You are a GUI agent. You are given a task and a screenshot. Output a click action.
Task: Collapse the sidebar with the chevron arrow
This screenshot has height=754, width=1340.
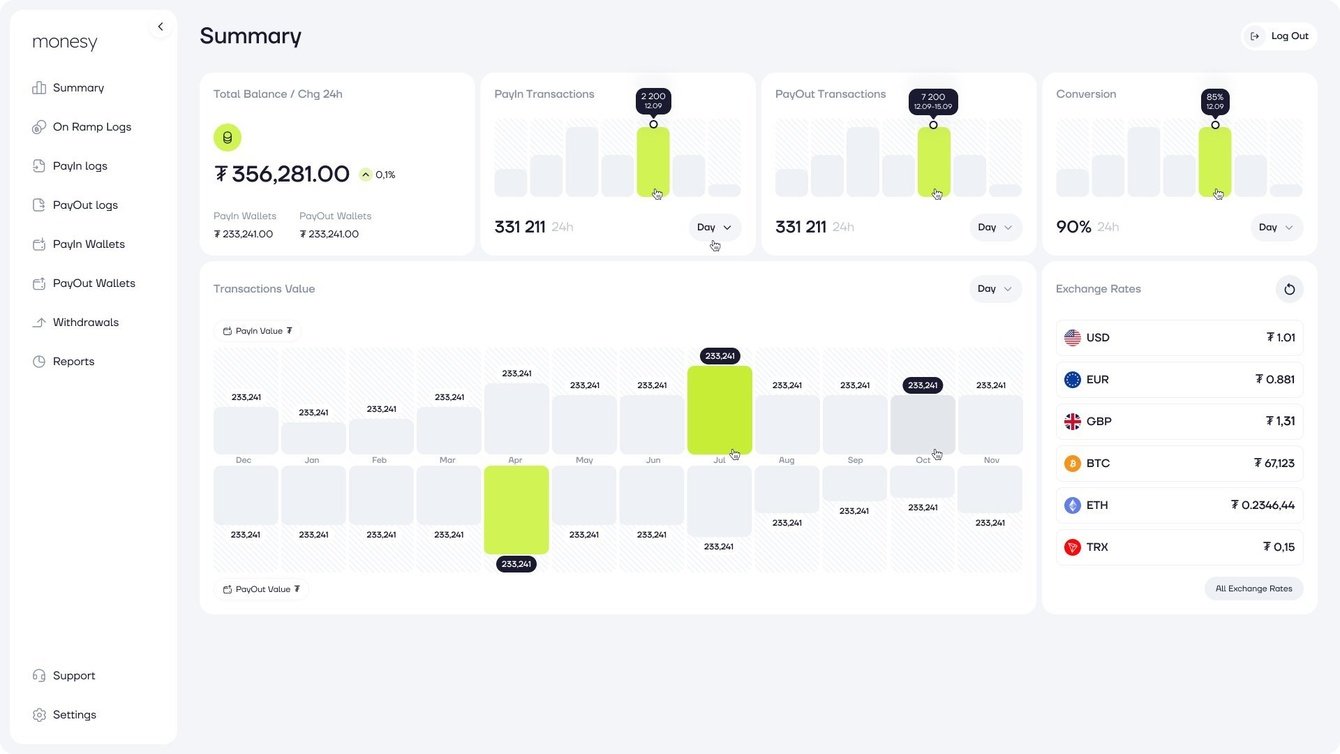(160, 27)
